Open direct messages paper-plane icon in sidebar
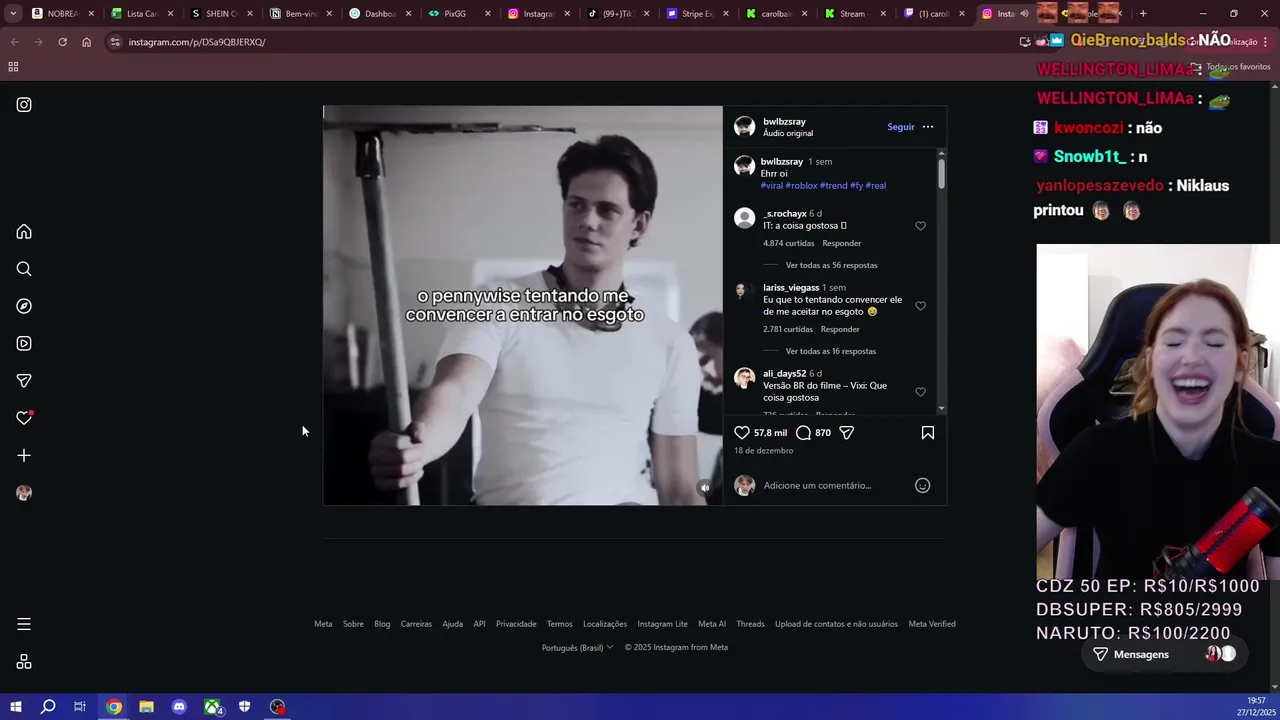Image resolution: width=1280 pixels, height=720 pixels. click(x=24, y=381)
